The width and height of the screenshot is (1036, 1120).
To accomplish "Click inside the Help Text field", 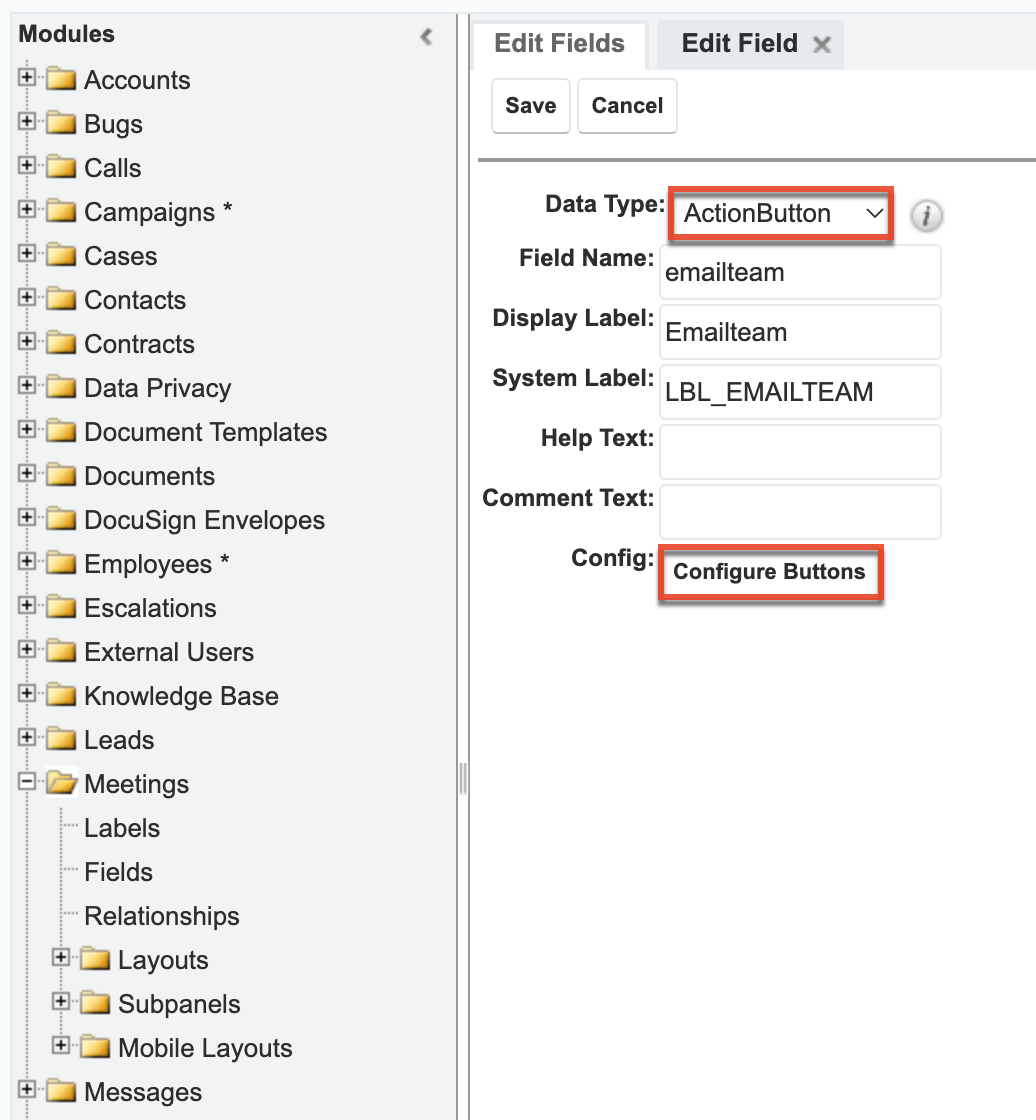I will 798,452.
